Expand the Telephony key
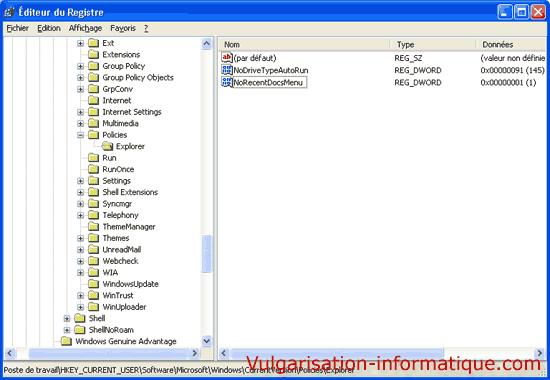The height and width of the screenshot is (380, 550). (81, 215)
